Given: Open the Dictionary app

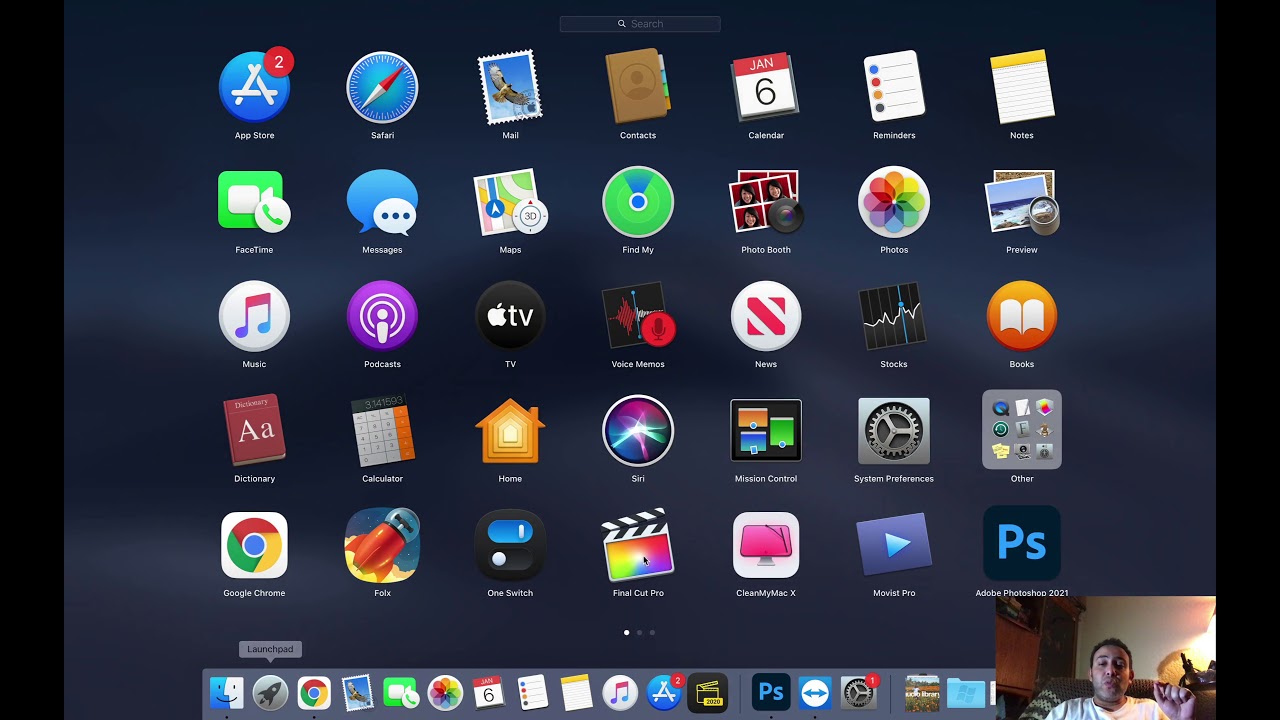Looking at the screenshot, I should [254, 431].
